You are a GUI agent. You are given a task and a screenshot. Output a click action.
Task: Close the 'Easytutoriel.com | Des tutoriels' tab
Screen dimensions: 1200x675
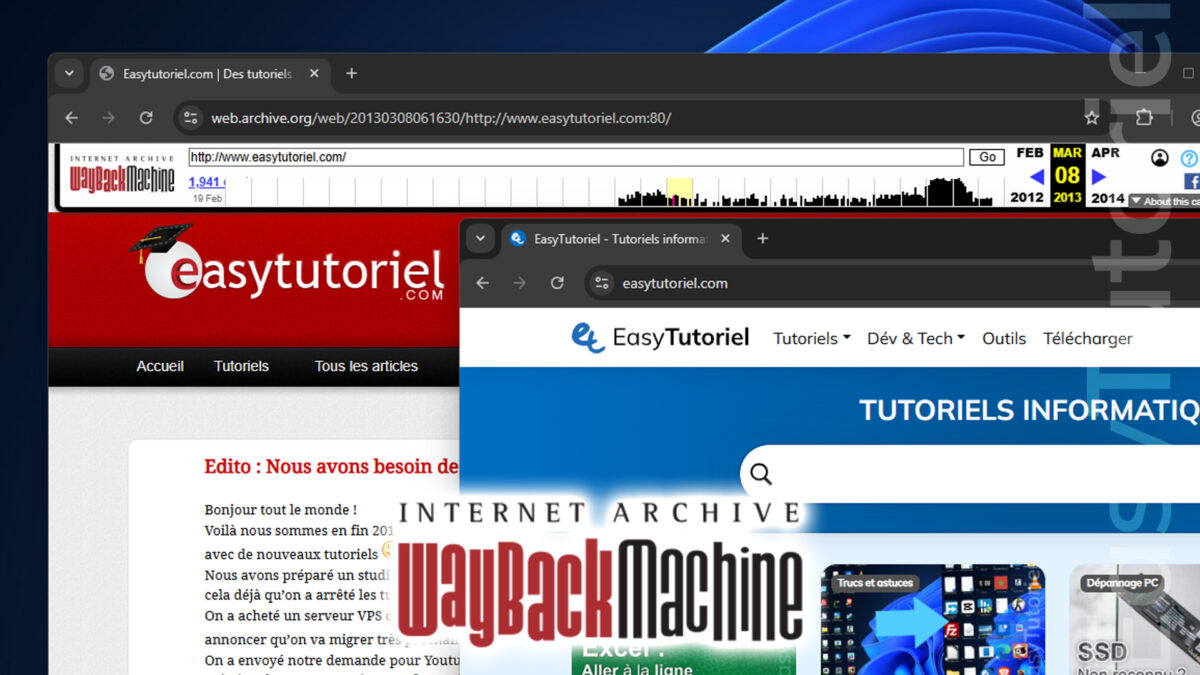pyautogui.click(x=314, y=74)
